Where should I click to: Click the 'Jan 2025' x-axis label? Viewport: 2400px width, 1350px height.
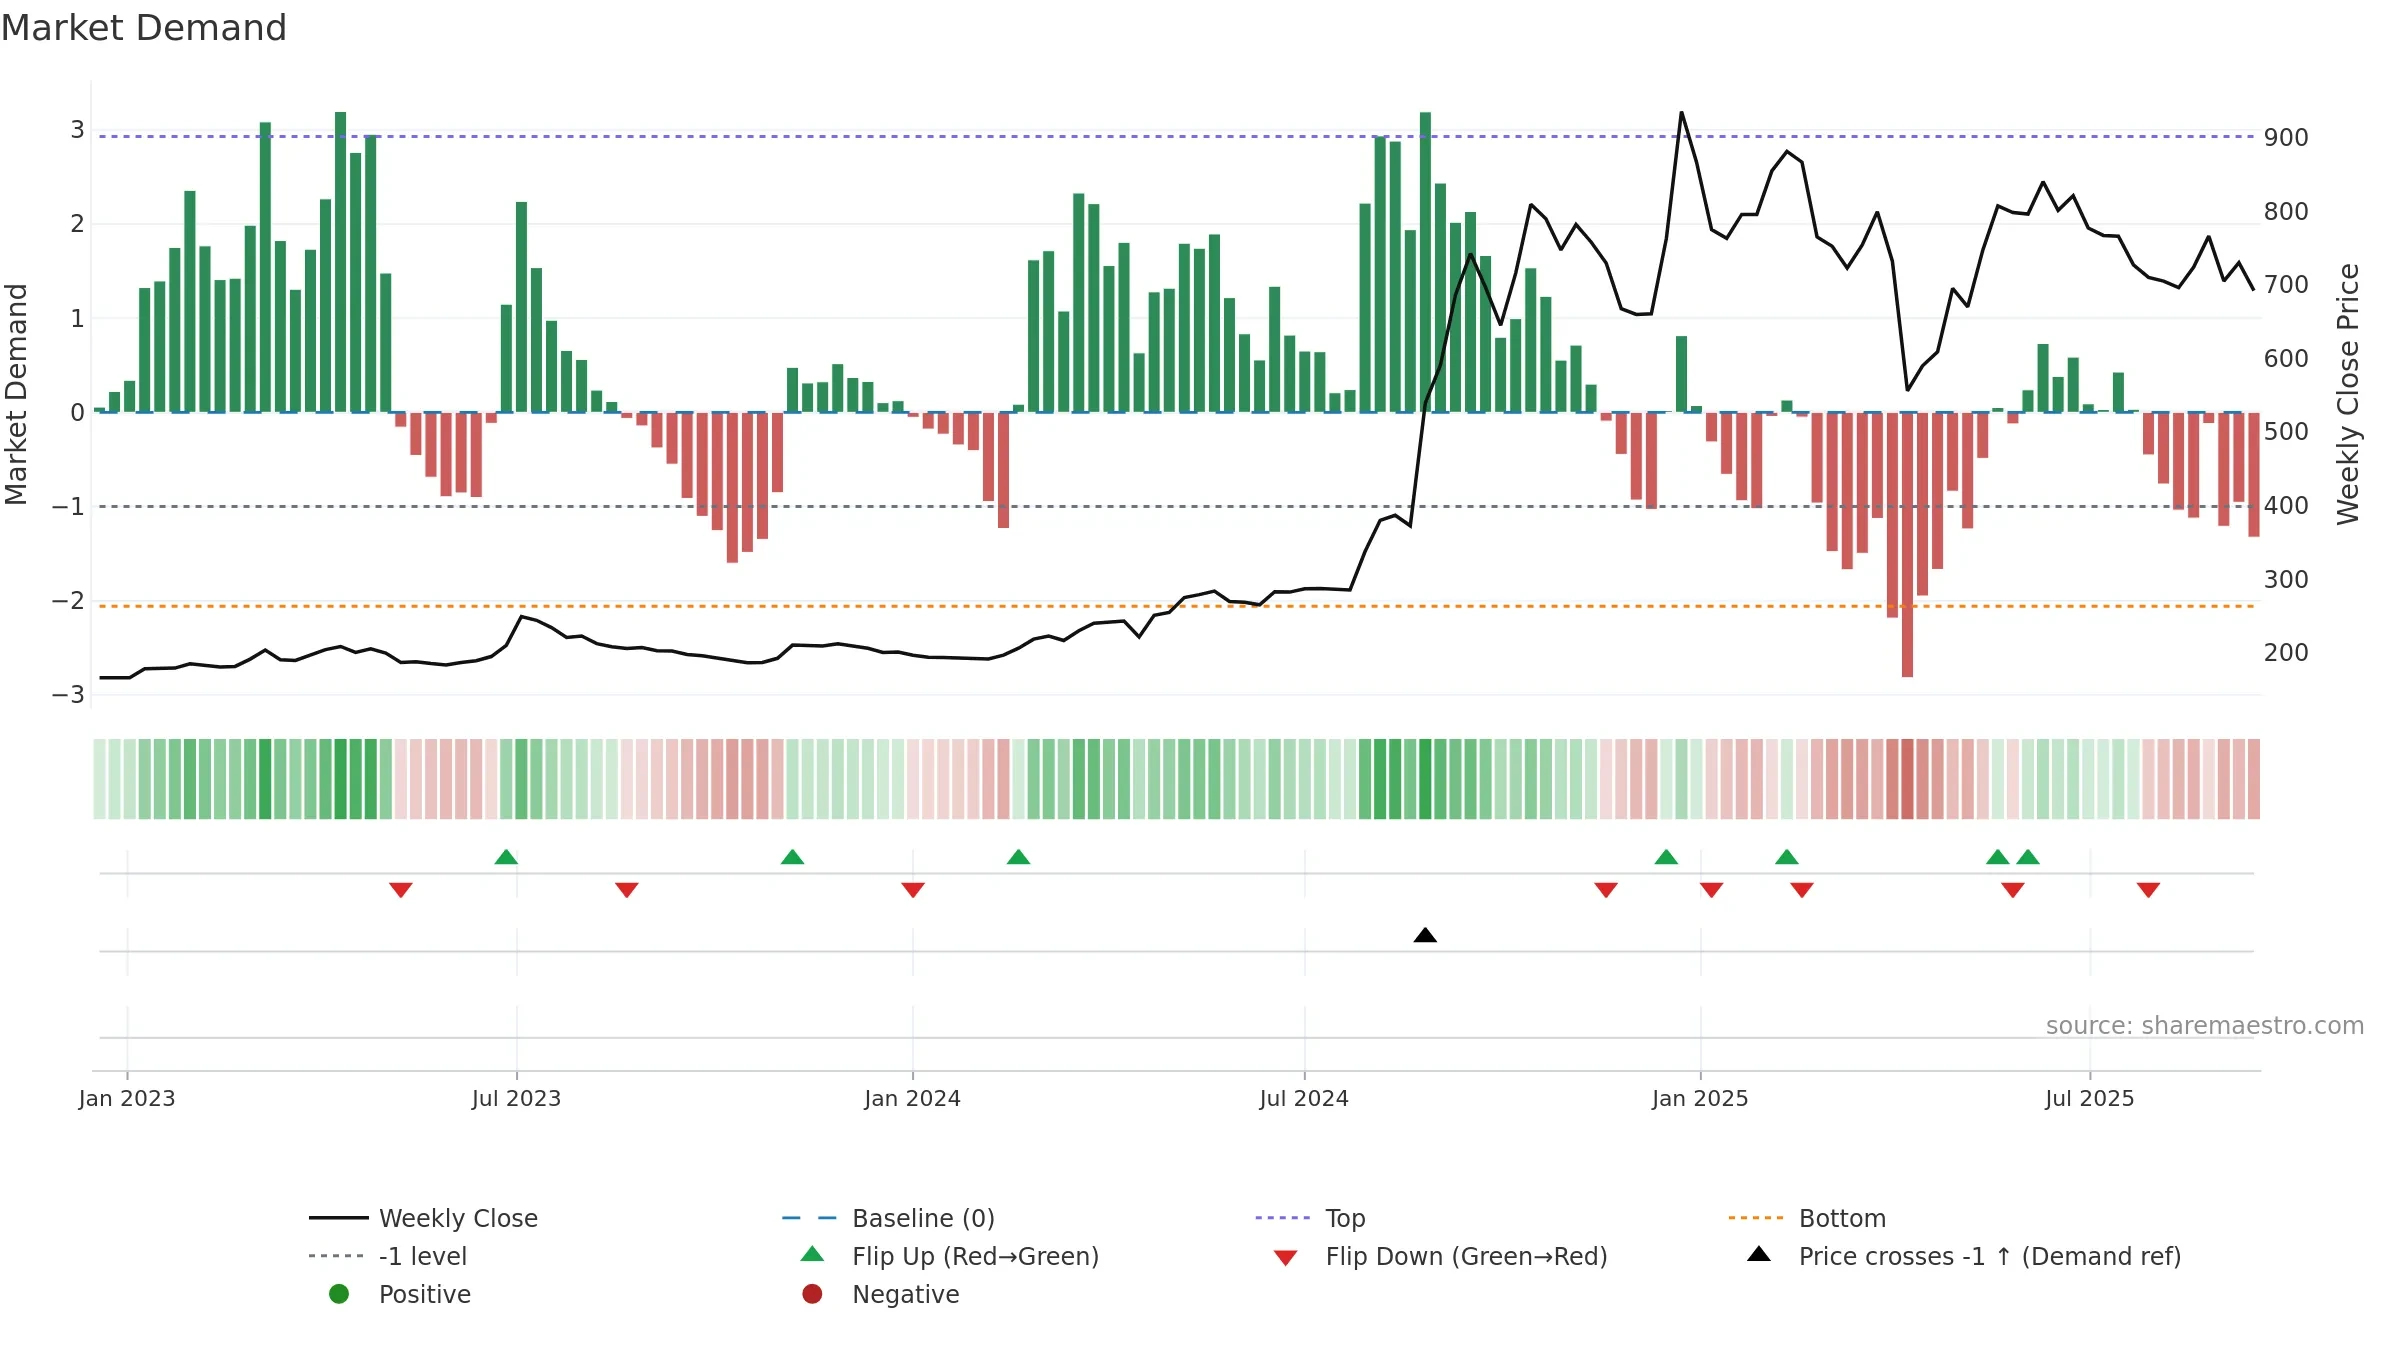[1700, 1098]
